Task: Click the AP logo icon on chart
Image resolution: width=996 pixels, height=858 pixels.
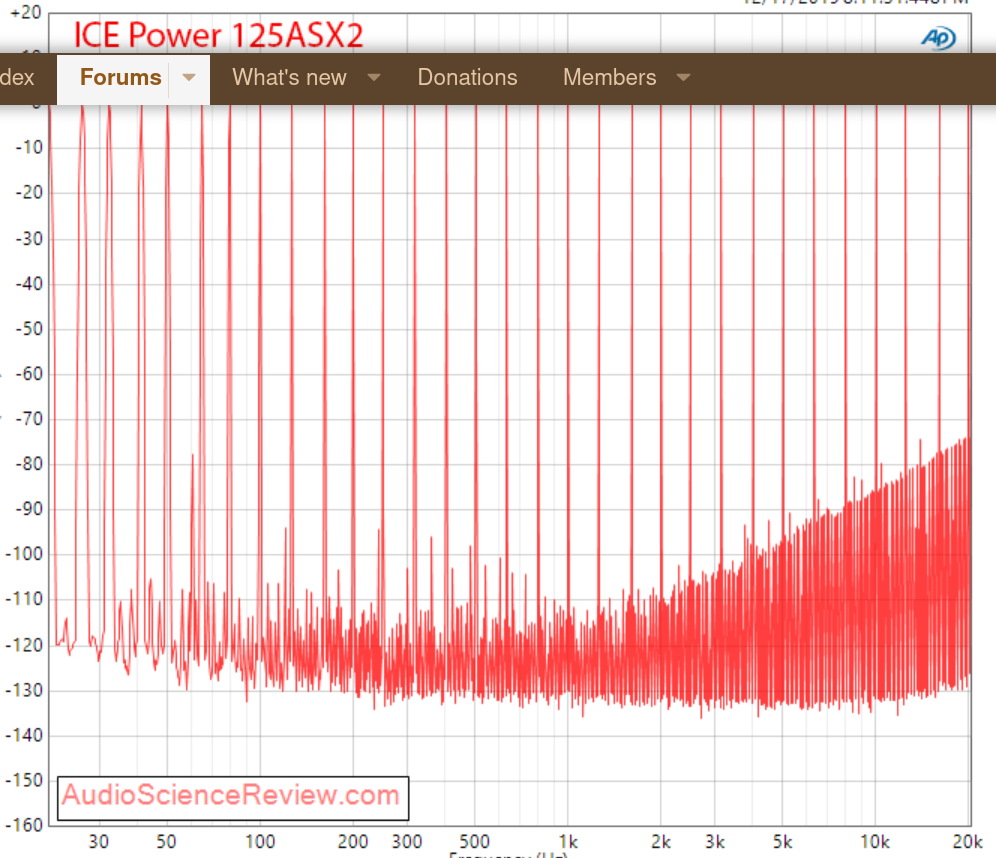Action: pyautogui.click(x=939, y=38)
